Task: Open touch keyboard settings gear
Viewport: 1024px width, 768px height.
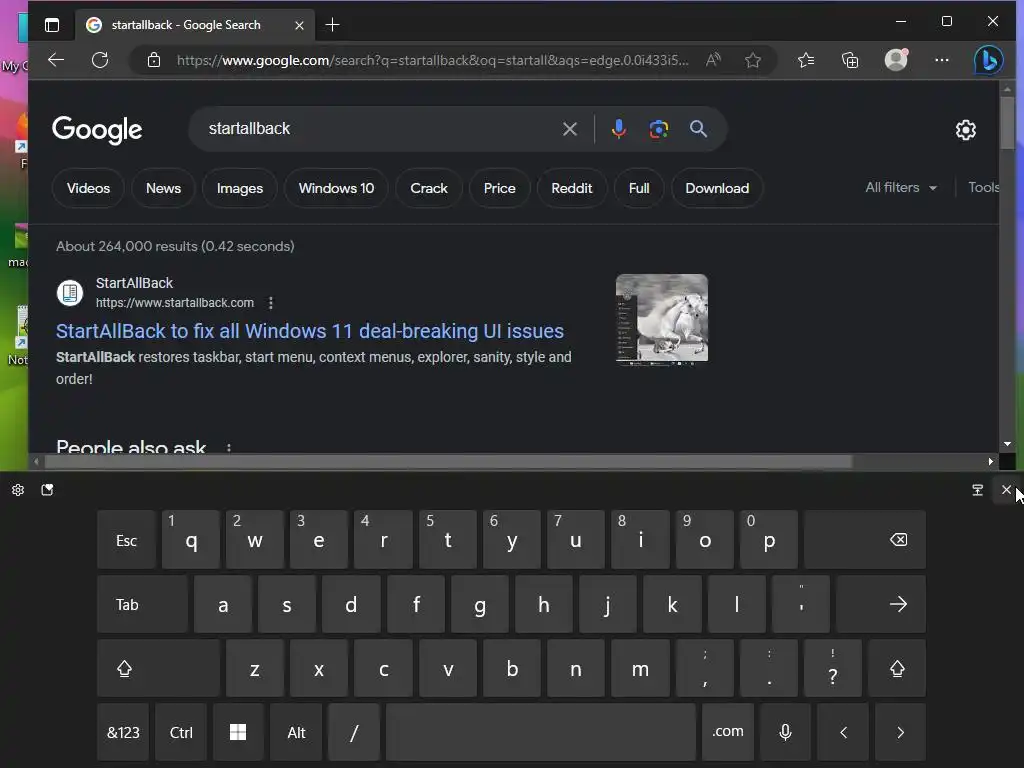Action: click(18, 490)
